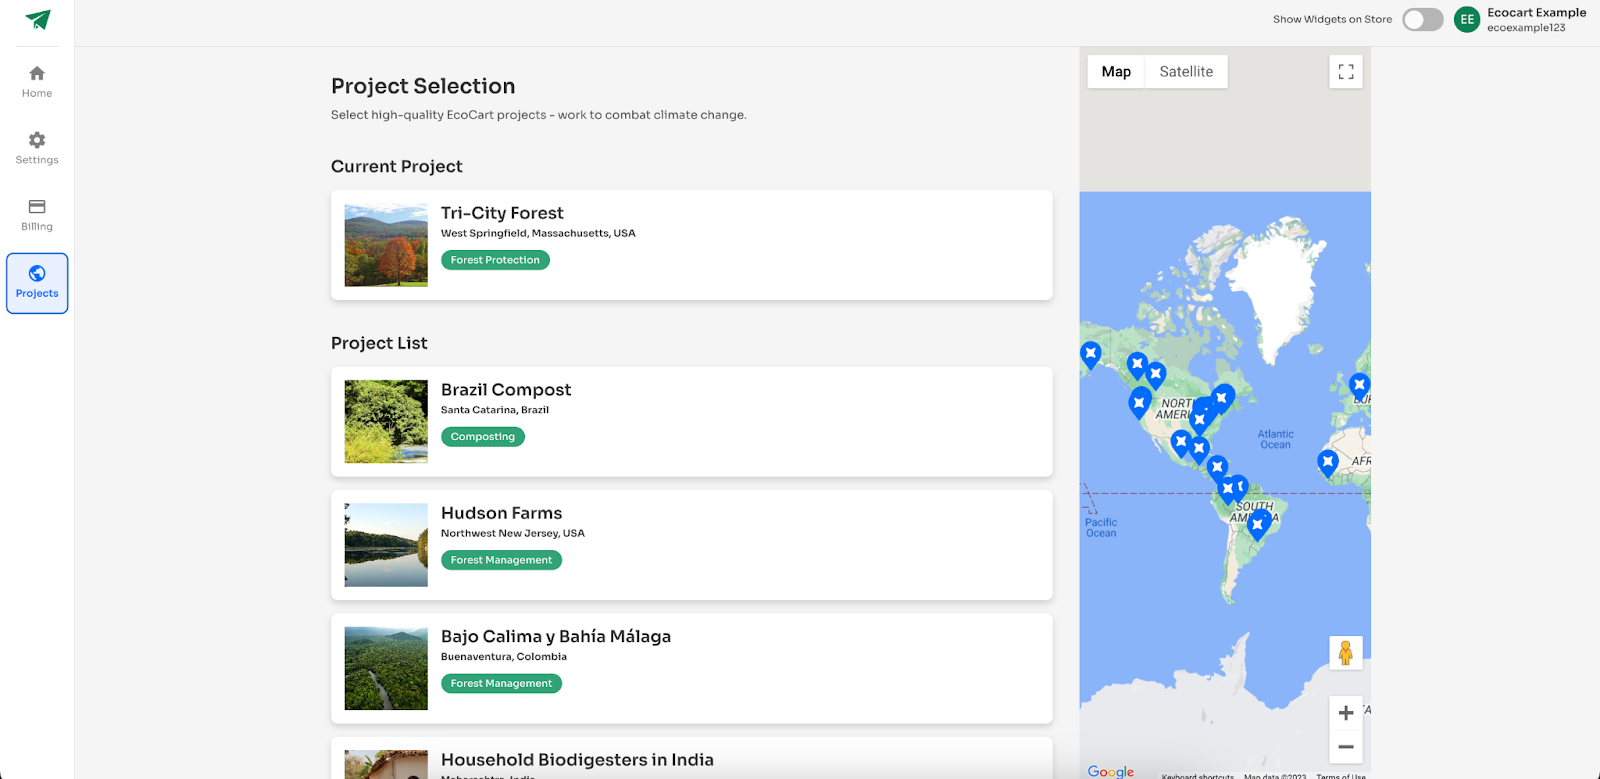This screenshot has width=1600, height=779.
Task: Click the Project Selection heading
Action: [x=423, y=86]
